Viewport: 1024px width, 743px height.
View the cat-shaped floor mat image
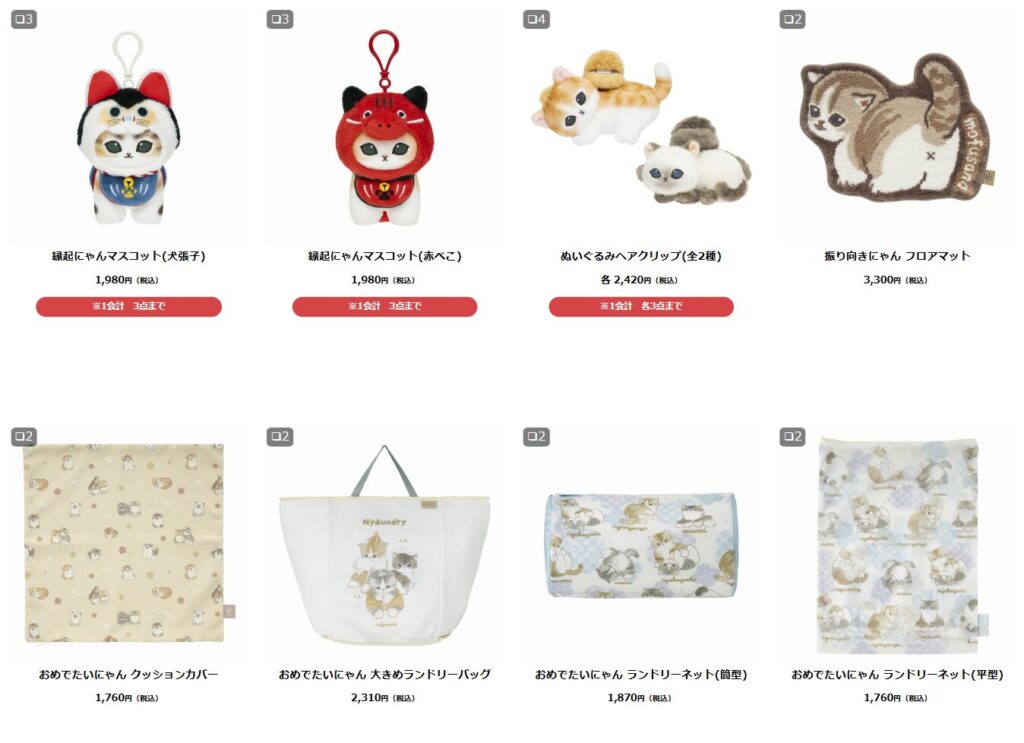[x=896, y=127]
